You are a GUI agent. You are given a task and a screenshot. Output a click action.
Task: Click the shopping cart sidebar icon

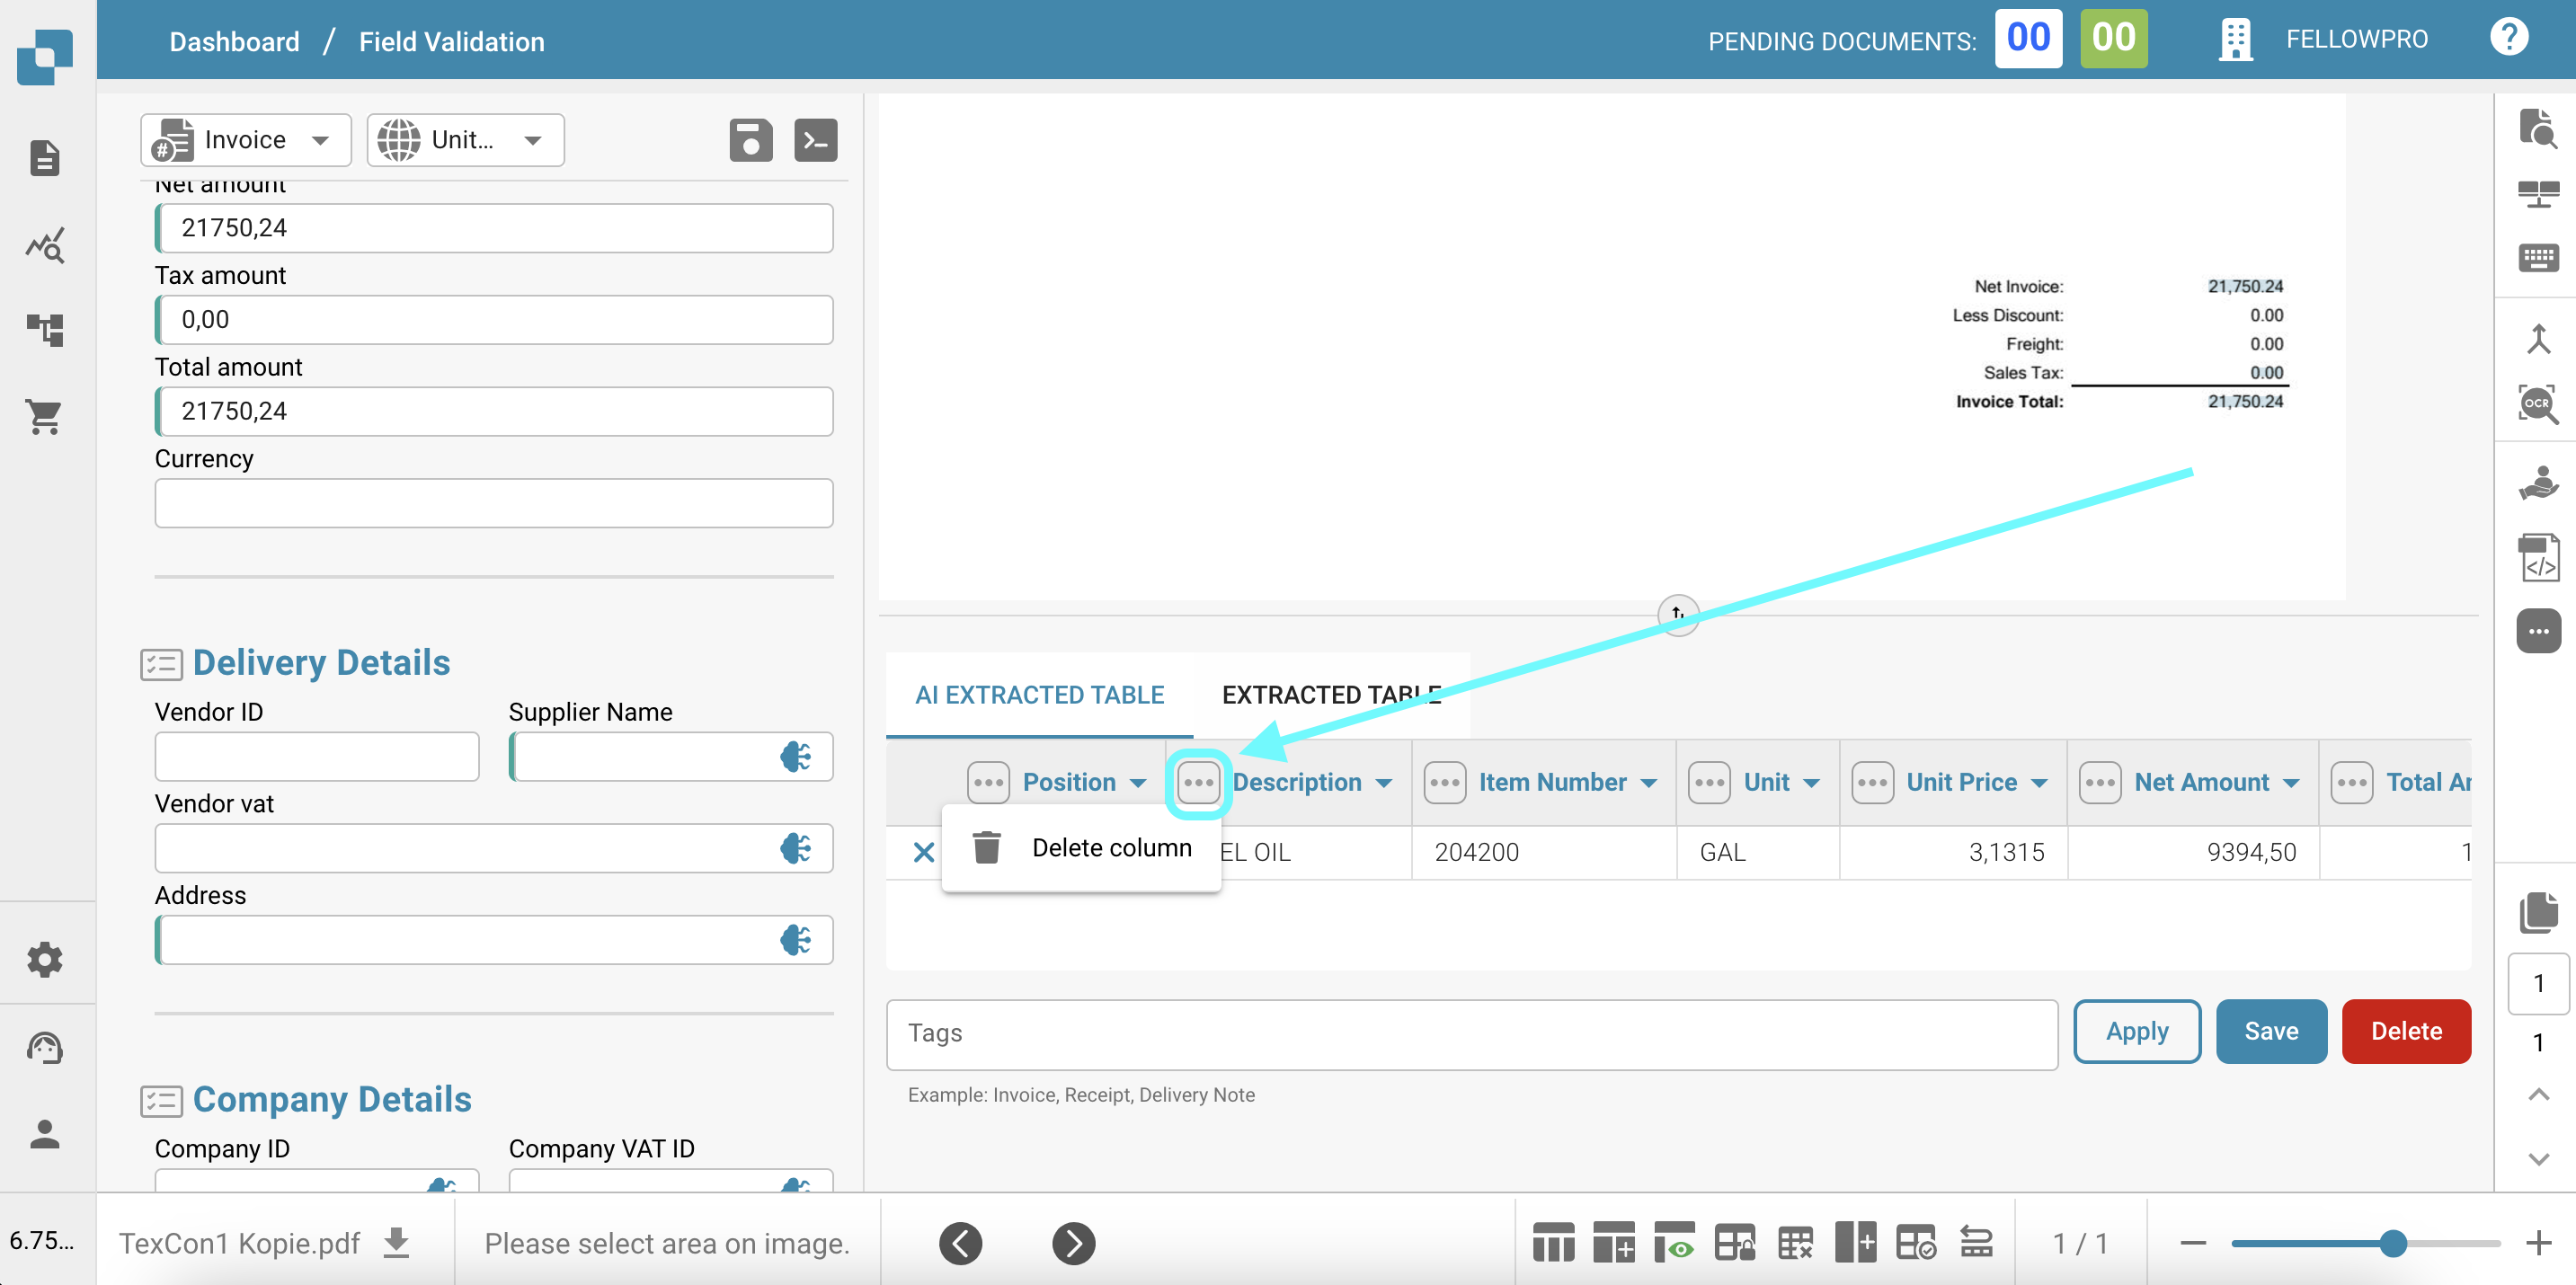[x=44, y=416]
